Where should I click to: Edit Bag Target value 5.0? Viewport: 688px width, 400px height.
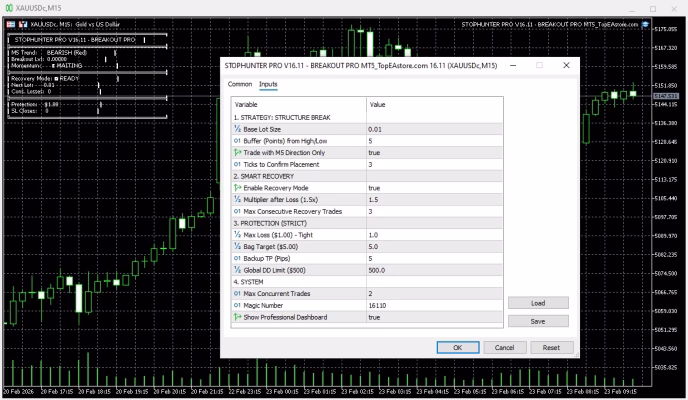click(x=434, y=246)
